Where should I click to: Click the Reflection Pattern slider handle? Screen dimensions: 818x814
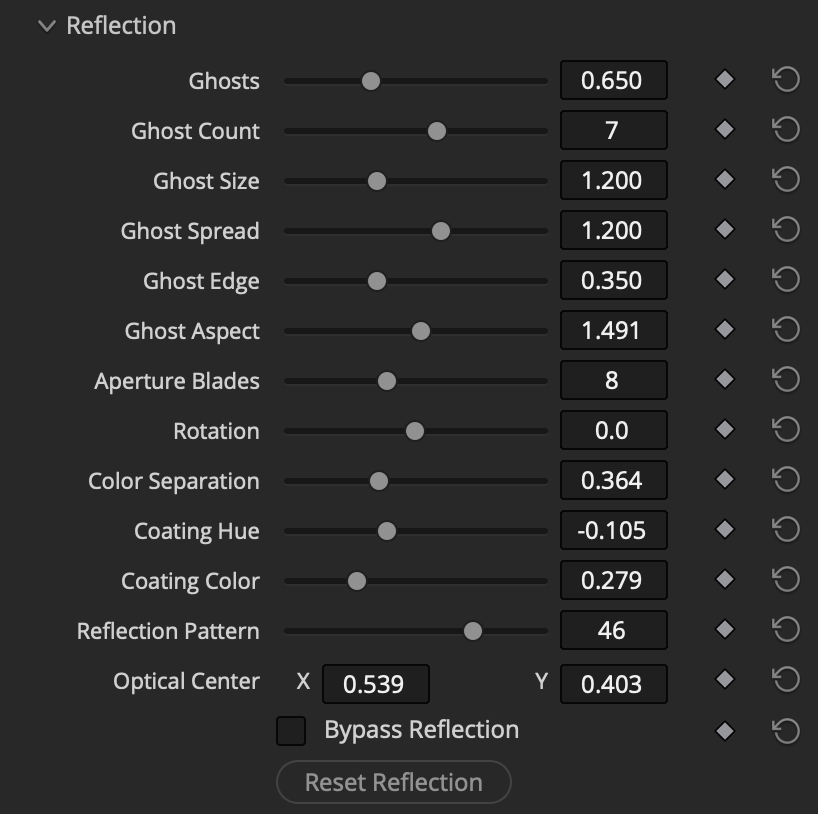coord(473,631)
